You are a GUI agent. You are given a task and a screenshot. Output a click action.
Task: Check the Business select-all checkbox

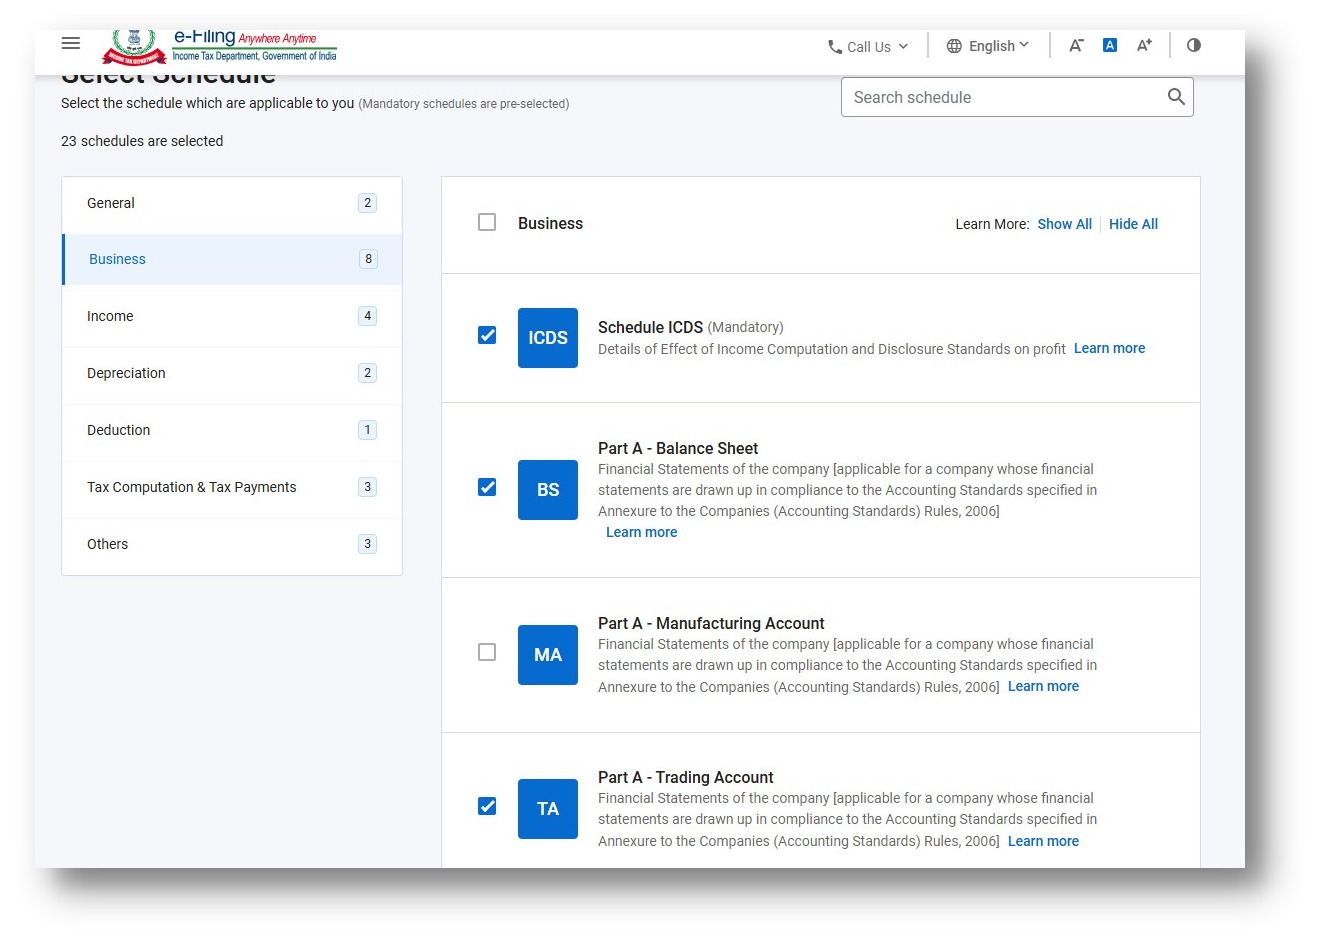click(x=487, y=222)
